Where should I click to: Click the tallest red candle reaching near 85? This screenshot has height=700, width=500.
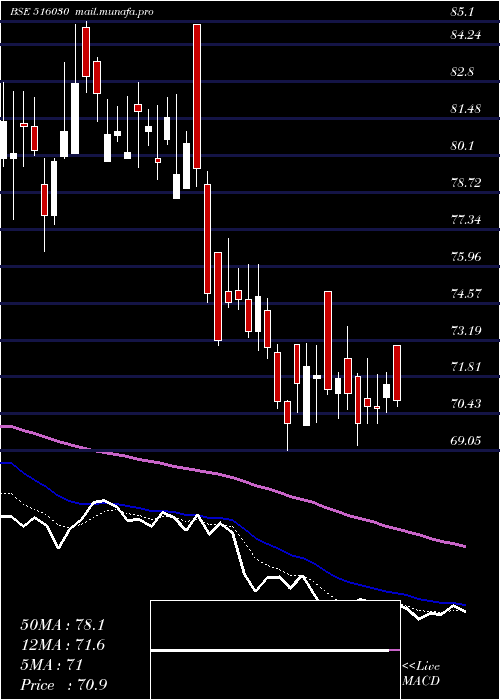pos(197,96)
